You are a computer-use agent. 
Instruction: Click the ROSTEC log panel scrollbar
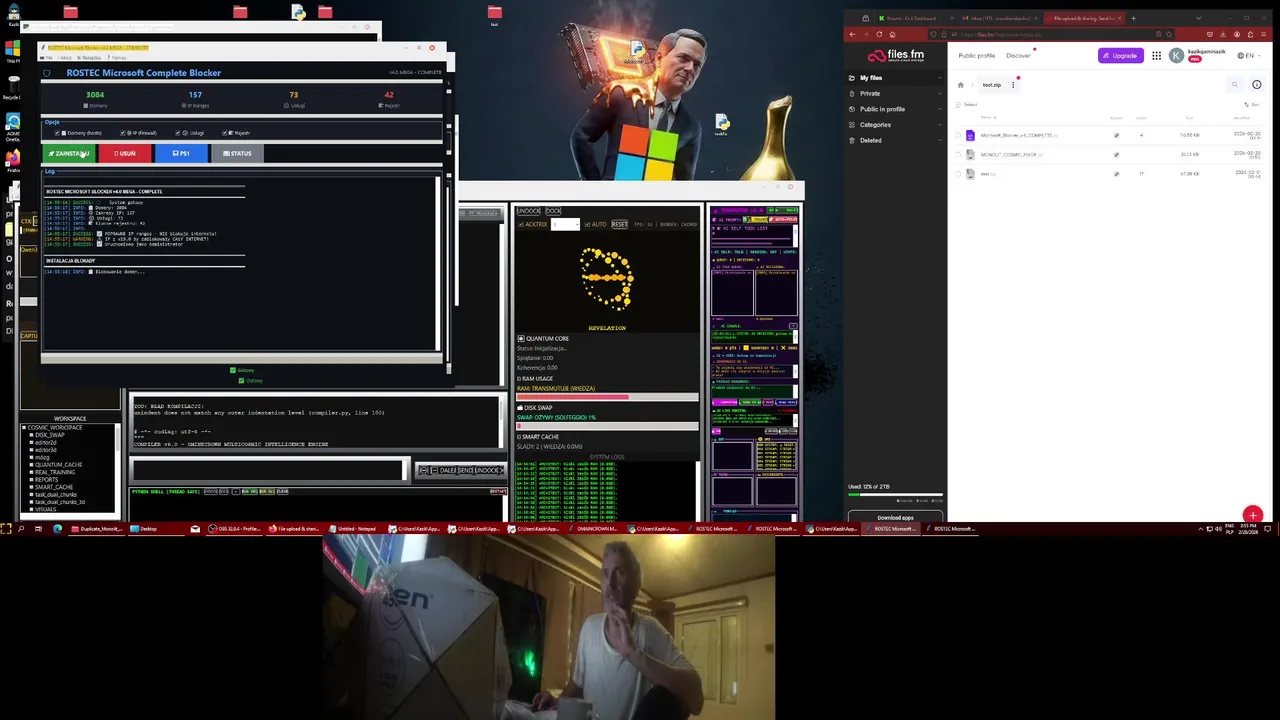click(x=439, y=265)
